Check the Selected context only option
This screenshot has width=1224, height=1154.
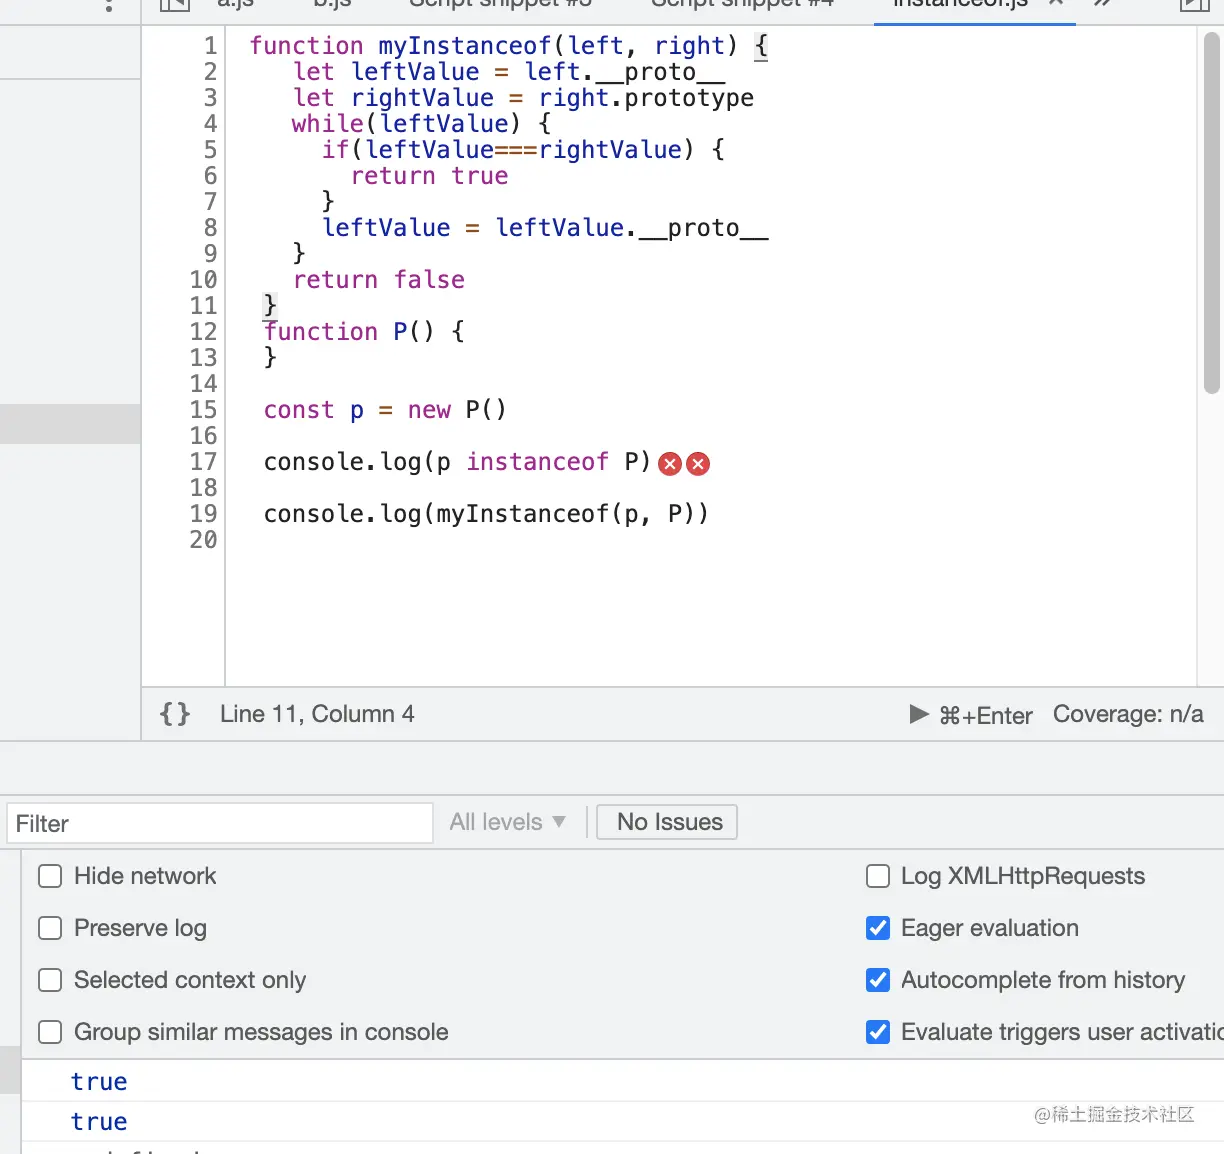50,980
